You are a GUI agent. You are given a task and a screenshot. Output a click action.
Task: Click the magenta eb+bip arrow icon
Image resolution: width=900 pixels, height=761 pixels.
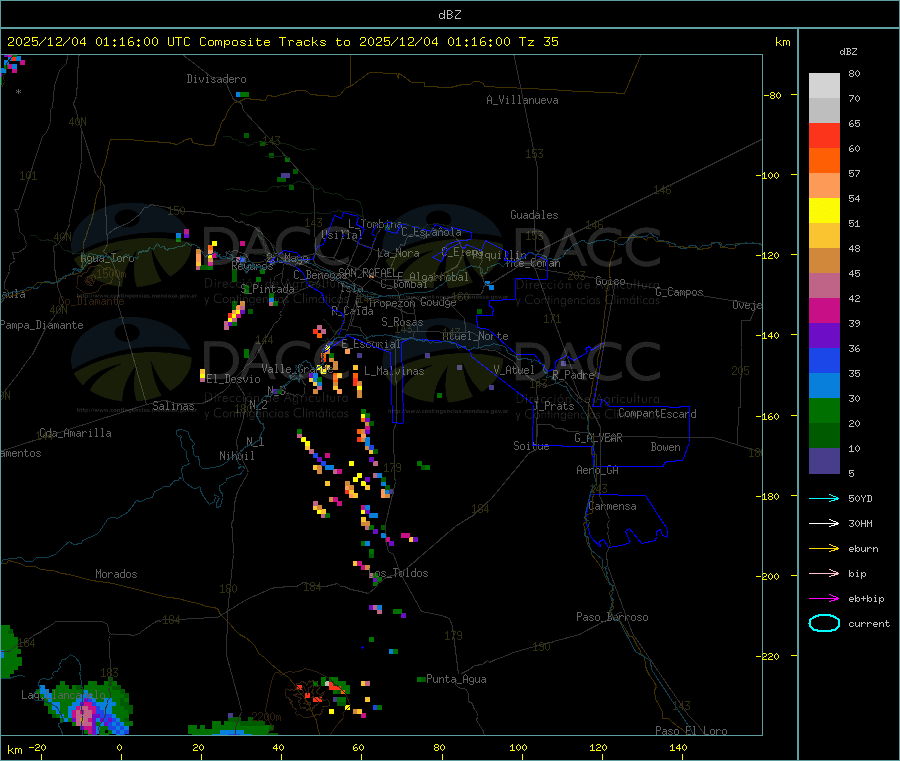point(824,599)
